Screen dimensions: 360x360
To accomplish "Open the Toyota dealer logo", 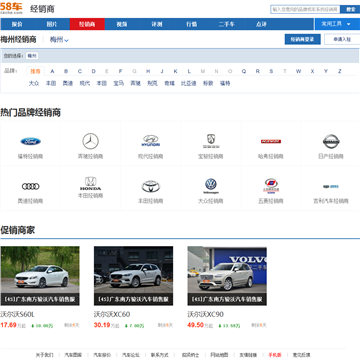I will tap(151, 186).
